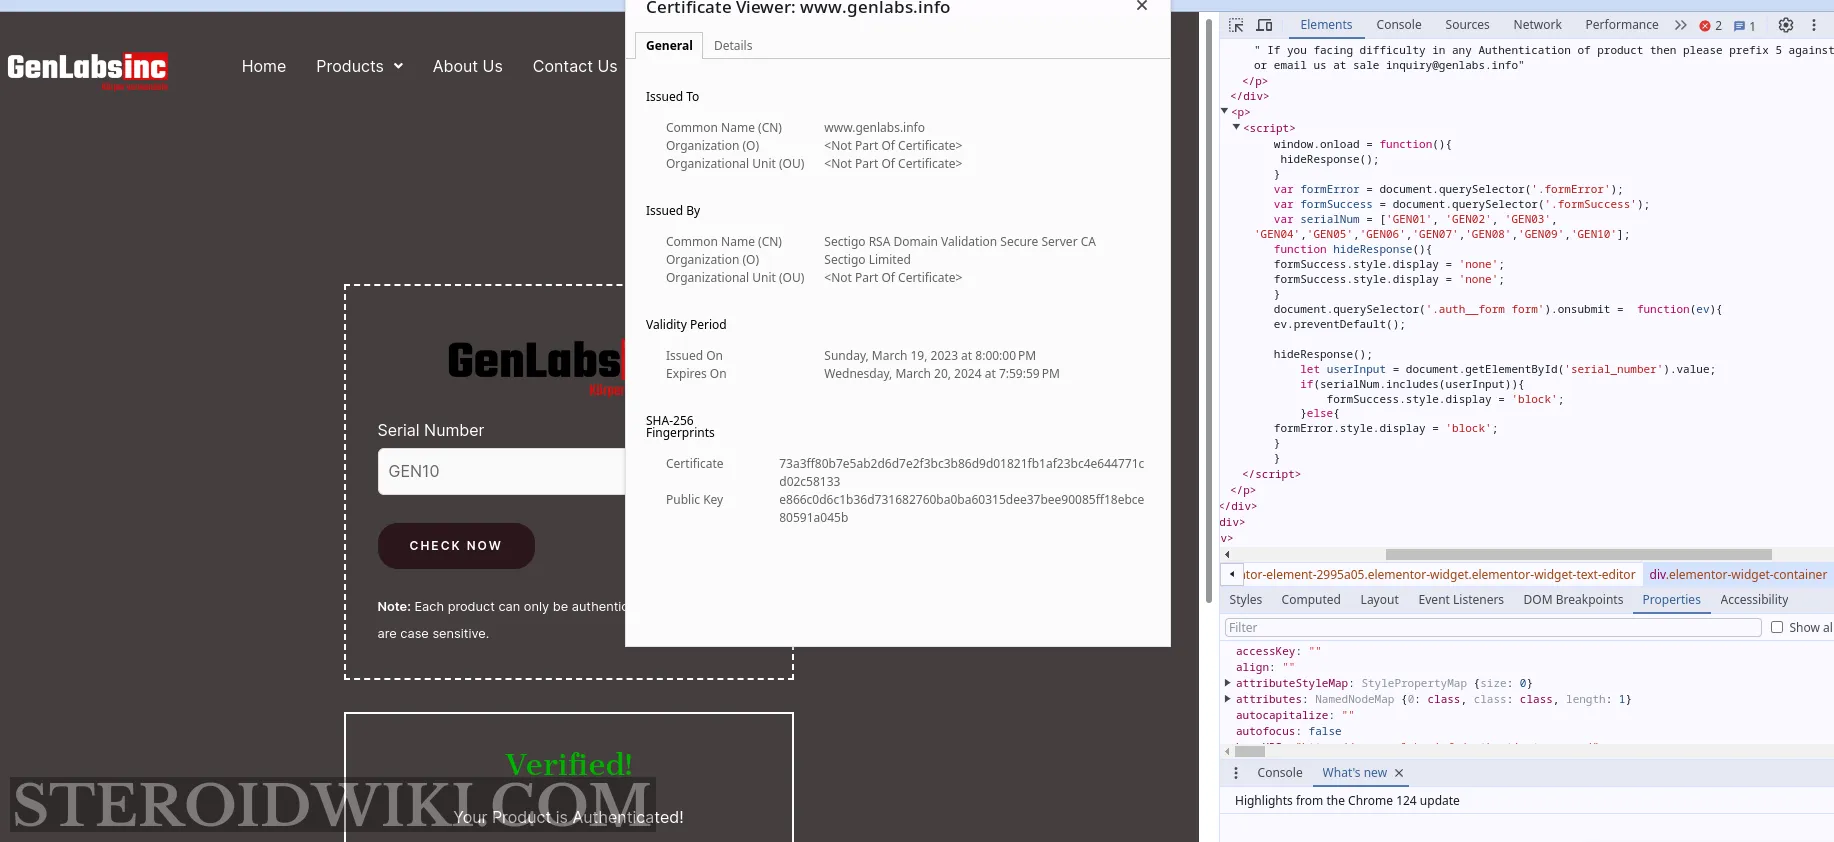
Task: Open the DOM Breakpoints pane
Action: 1573,600
